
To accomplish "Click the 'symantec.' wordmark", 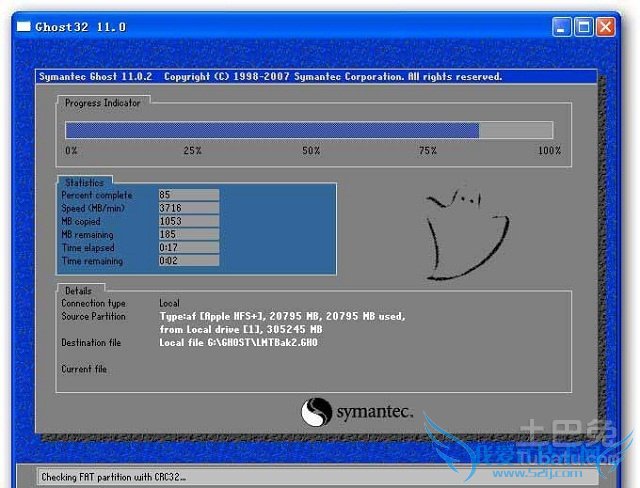I will (x=375, y=412).
